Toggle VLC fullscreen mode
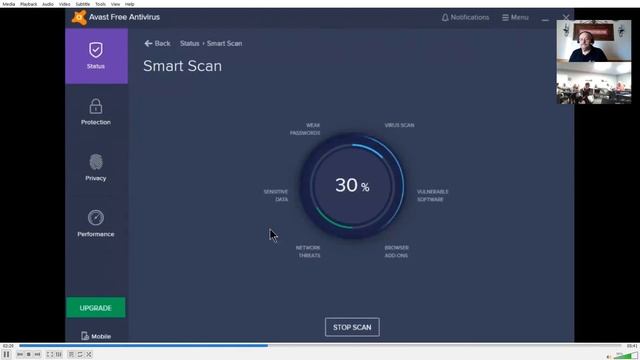 pos(50,354)
